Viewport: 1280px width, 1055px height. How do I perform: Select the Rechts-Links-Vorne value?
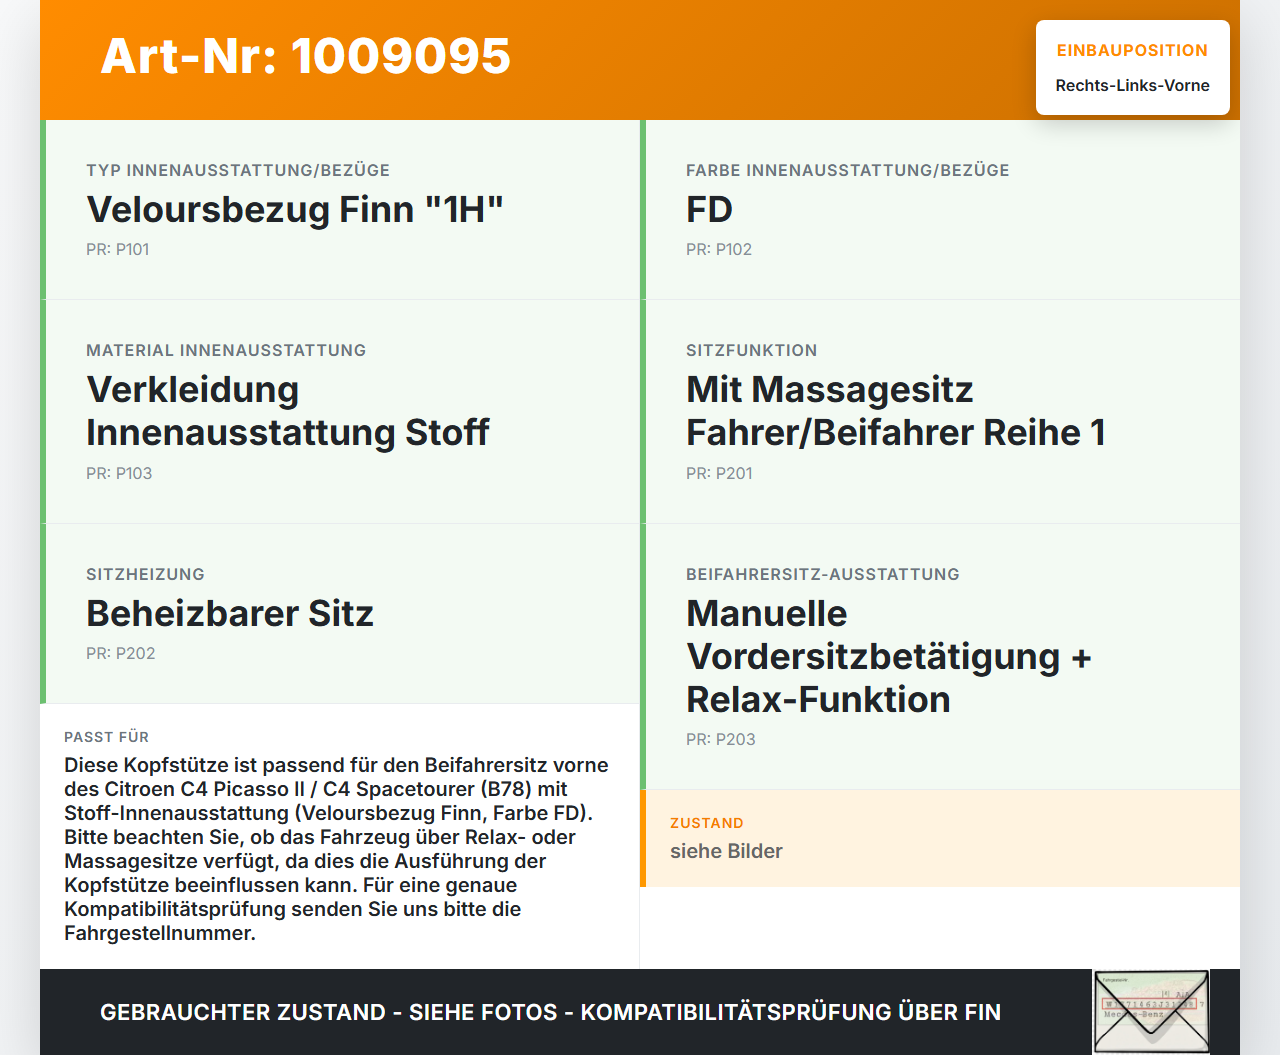point(1132,85)
